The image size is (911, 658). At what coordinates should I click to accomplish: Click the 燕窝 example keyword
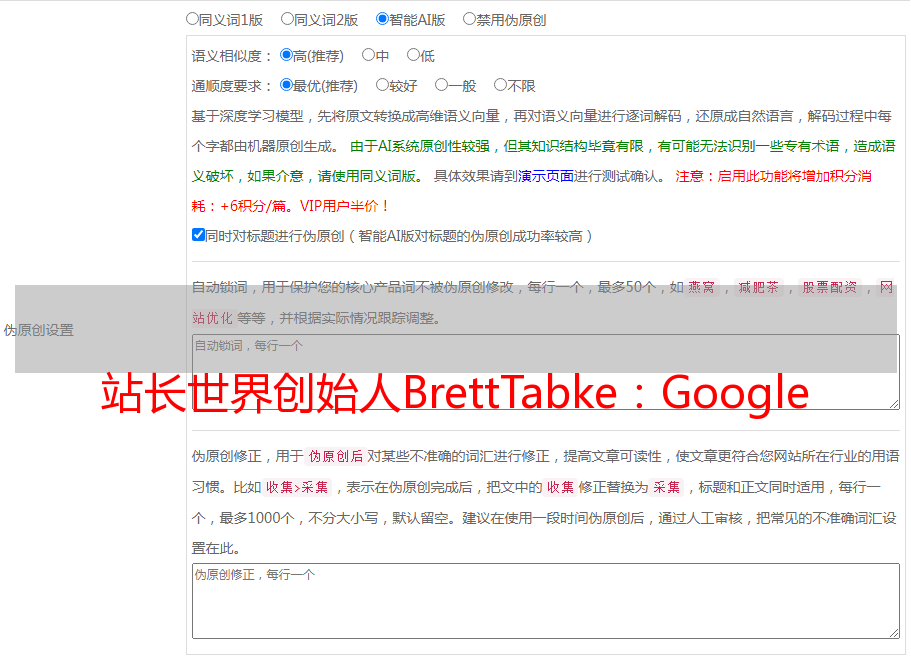tap(701, 287)
